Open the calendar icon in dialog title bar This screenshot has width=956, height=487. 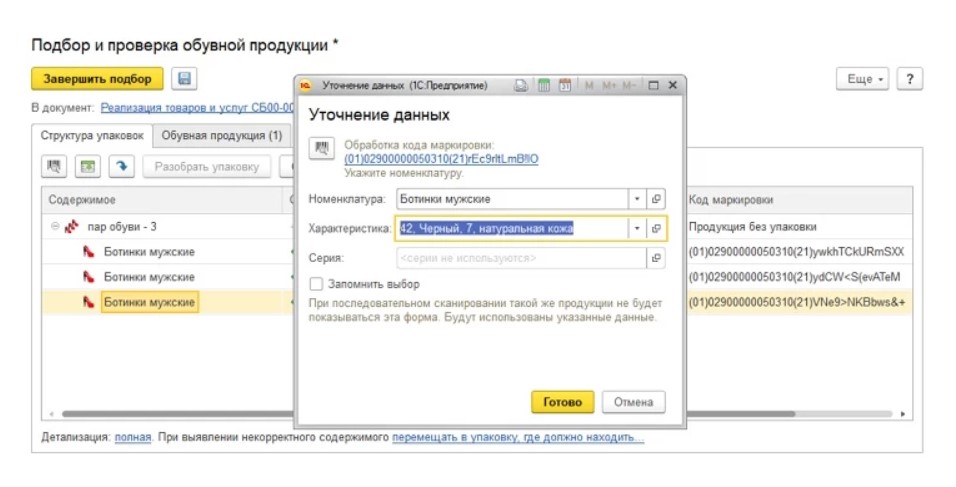pos(565,86)
